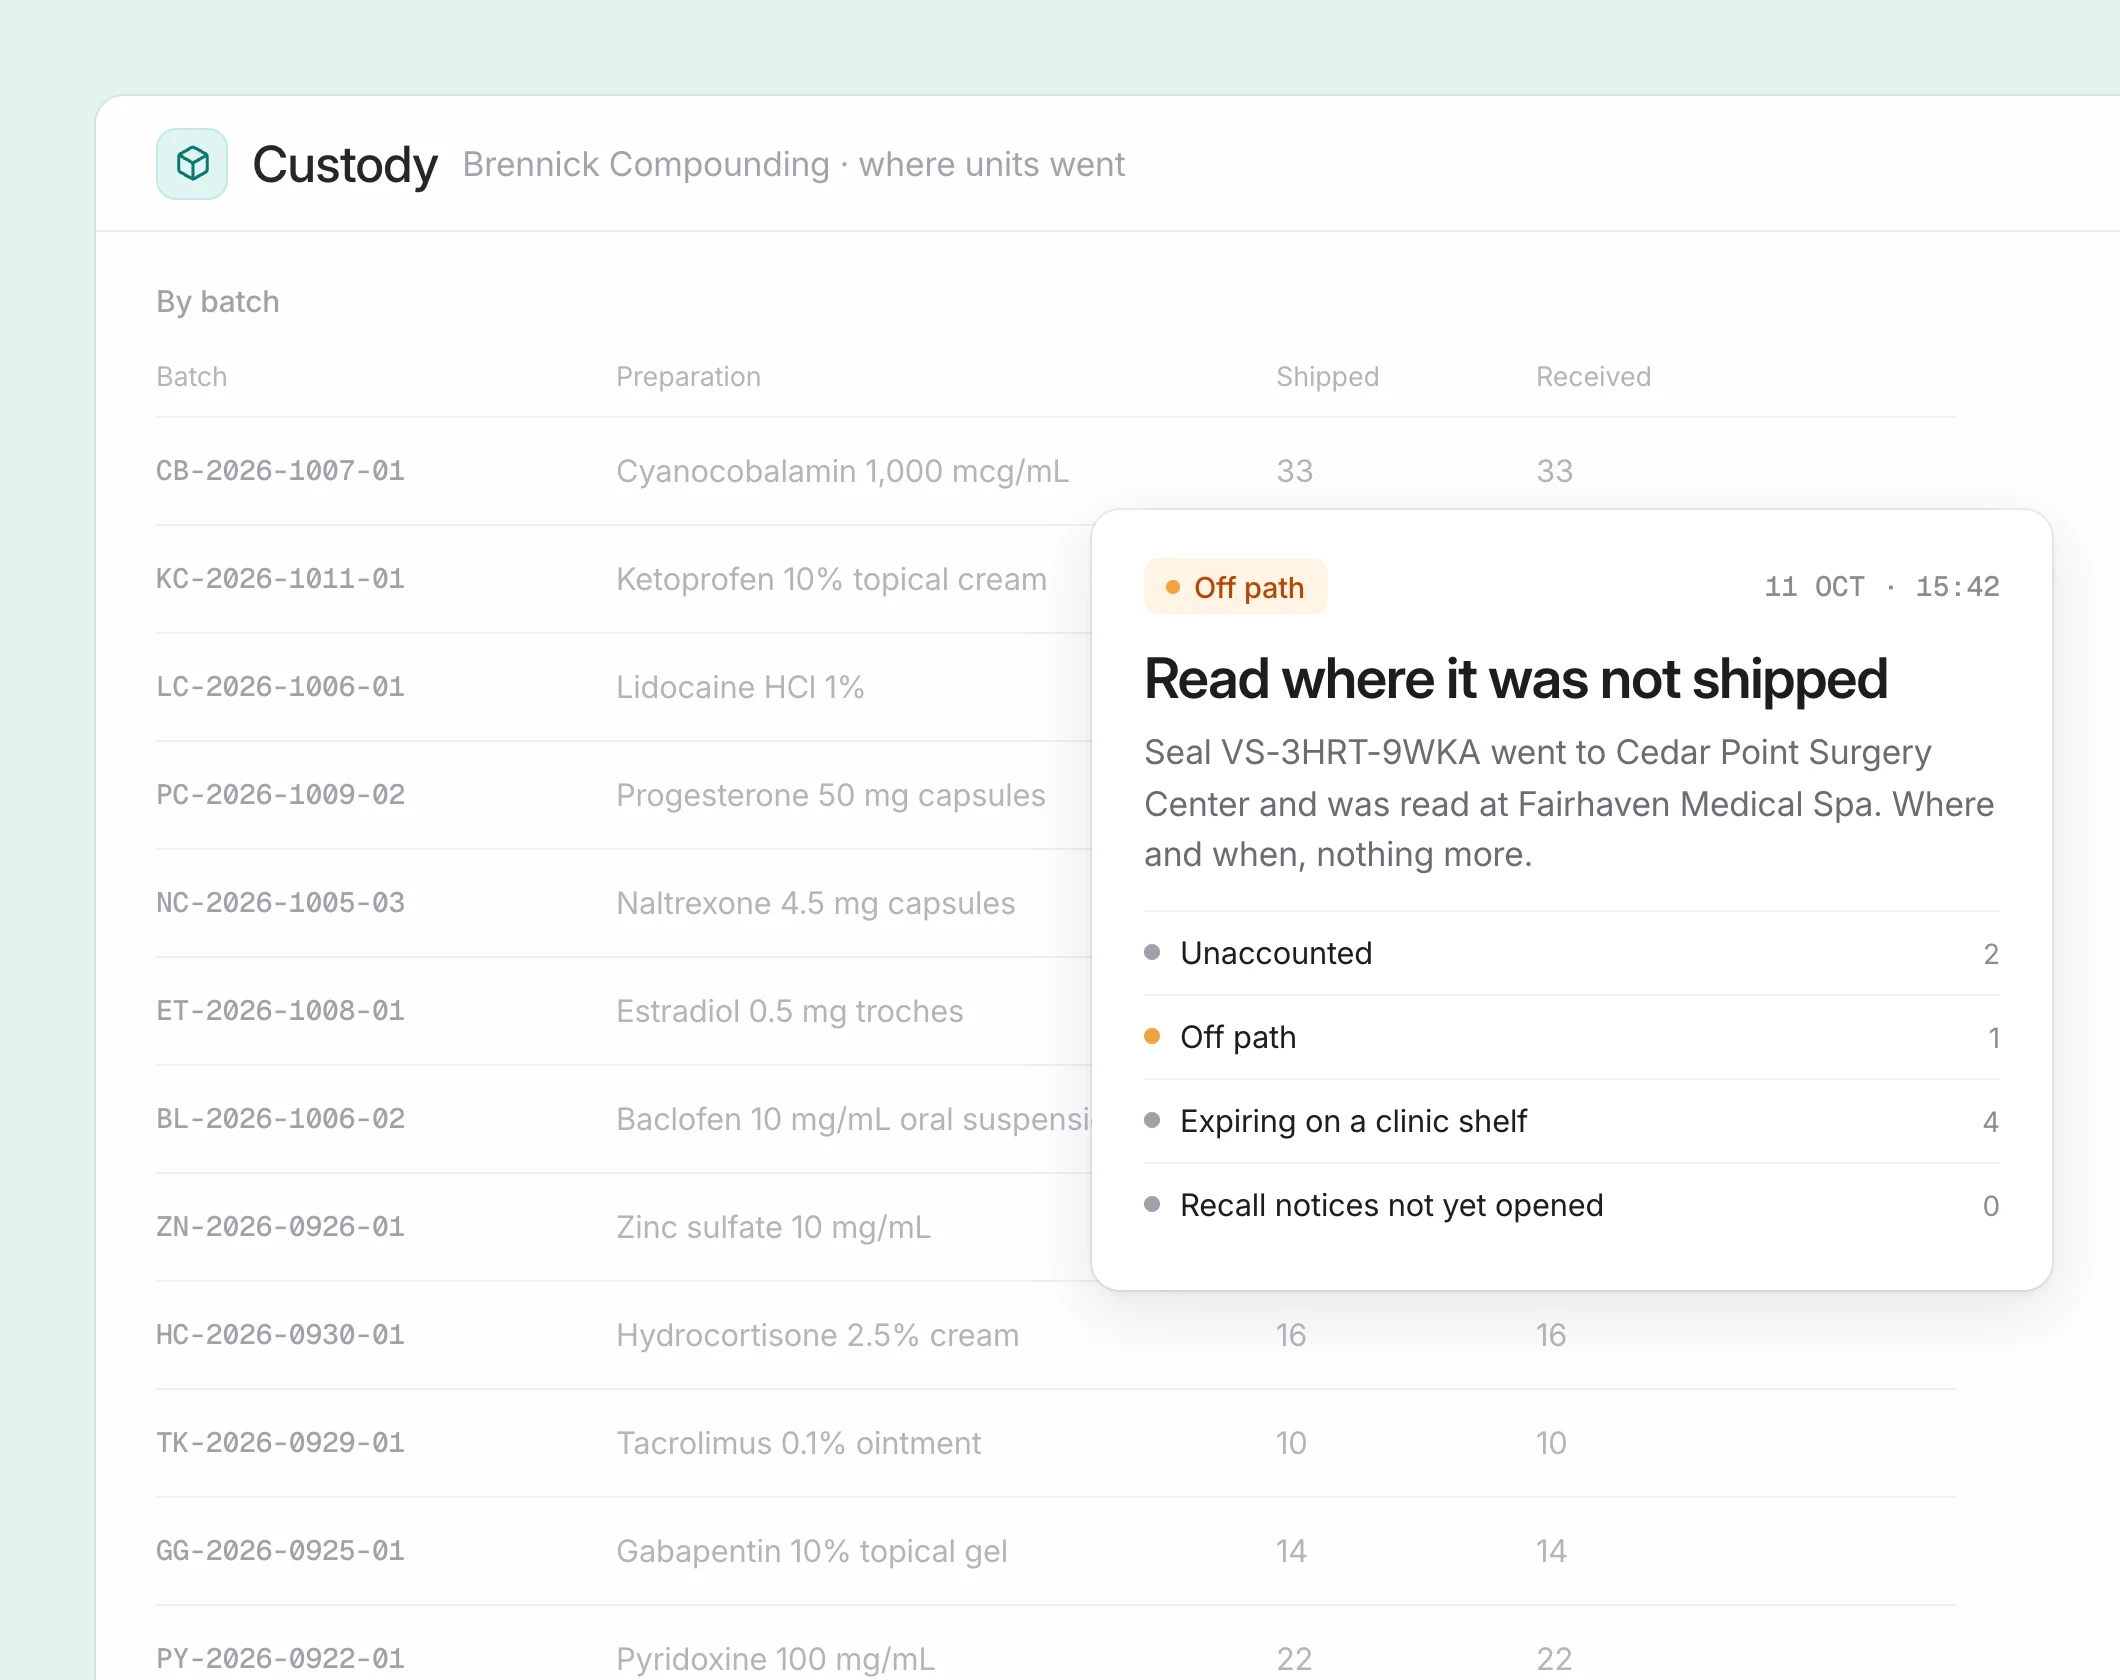
Task: Select batch PC-2026-1009-02
Action: [x=280, y=795]
